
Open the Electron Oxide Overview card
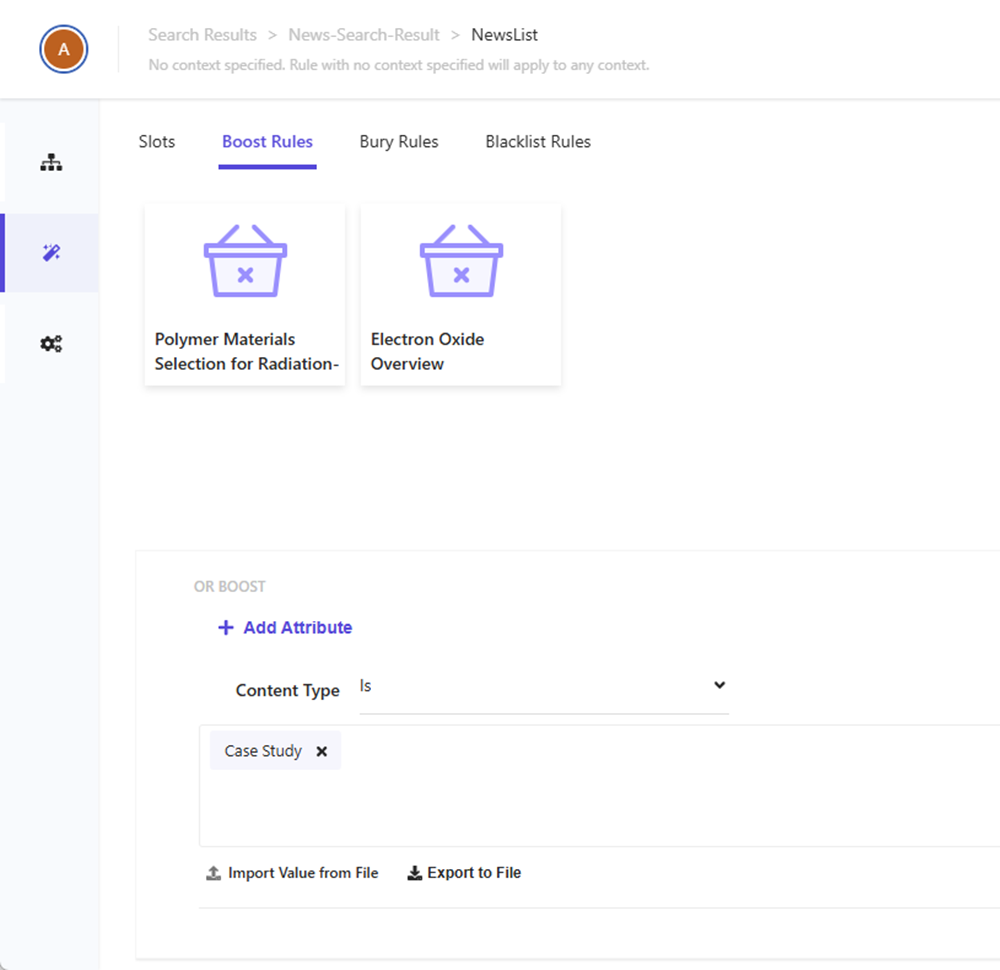pos(460,295)
